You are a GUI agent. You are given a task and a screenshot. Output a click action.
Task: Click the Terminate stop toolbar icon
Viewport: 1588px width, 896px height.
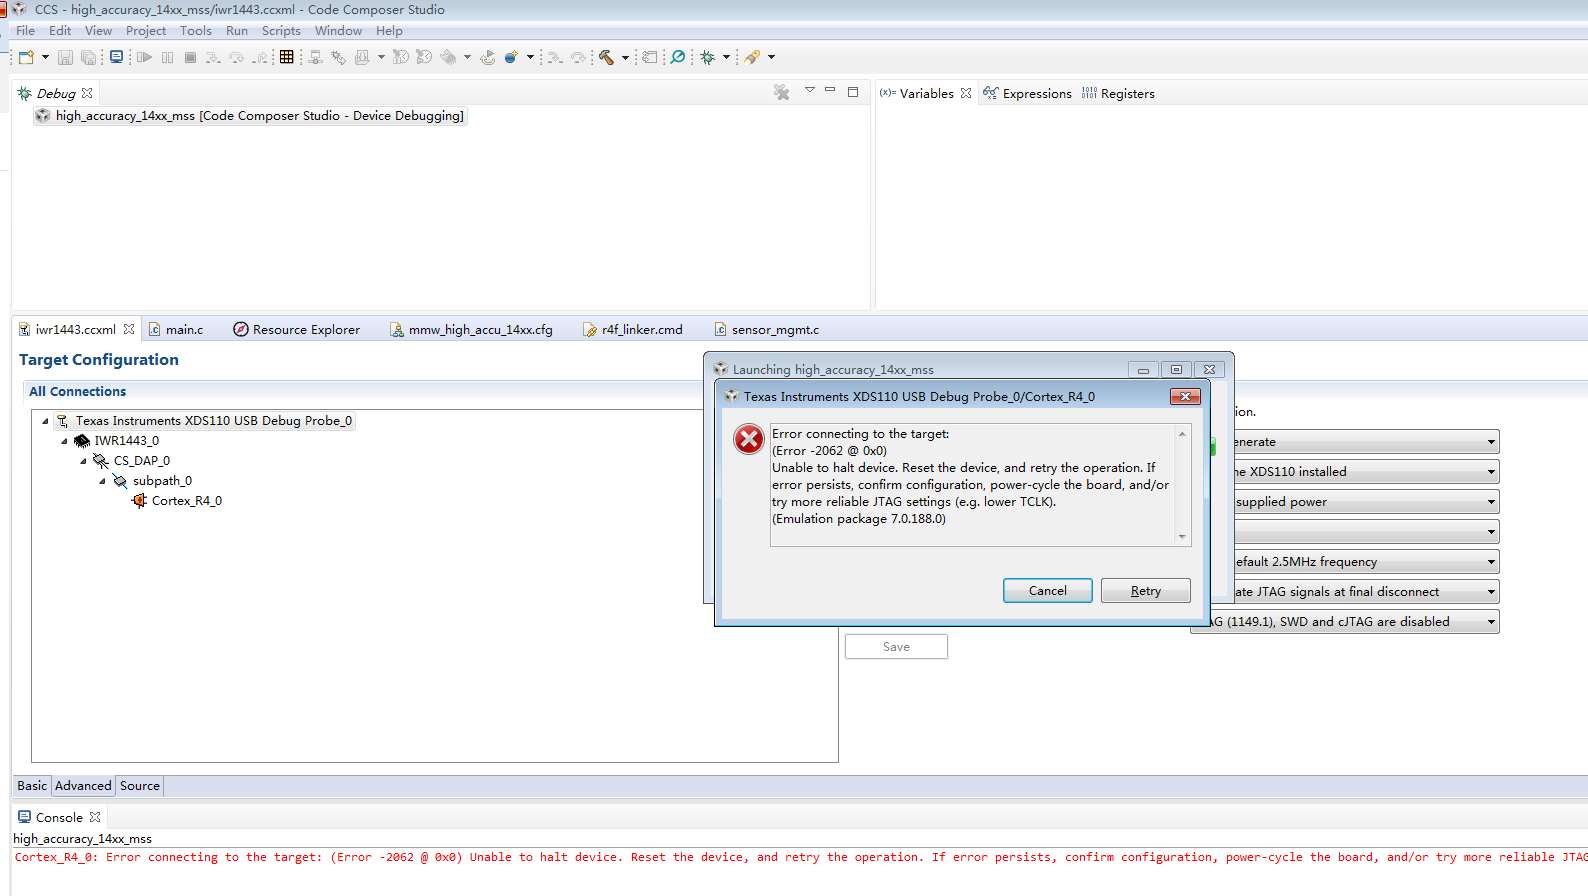point(190,57)
